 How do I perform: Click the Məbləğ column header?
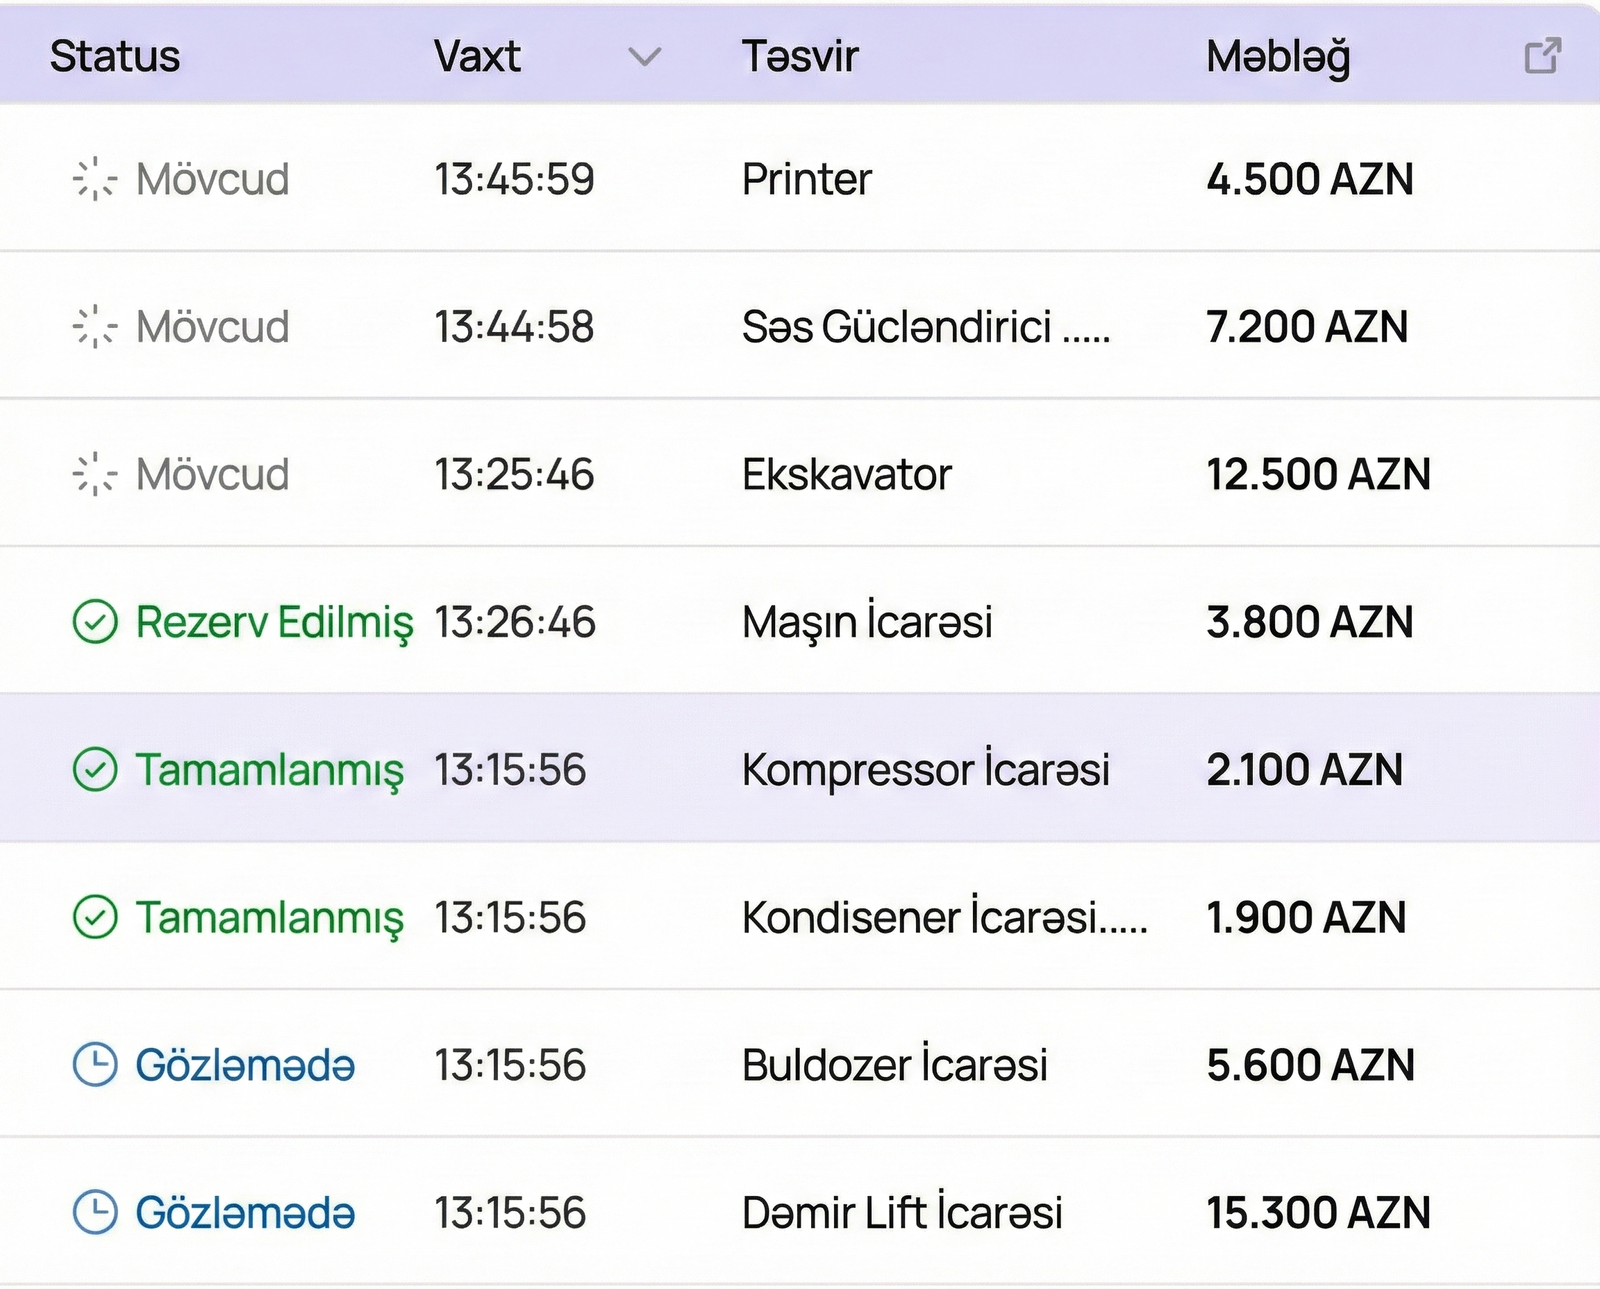(x=1278, y=57)
